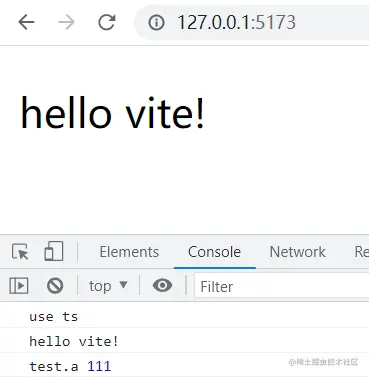Screen dimensions: 369x377
Task: Open the Network tab
Action: click(298, 252)
